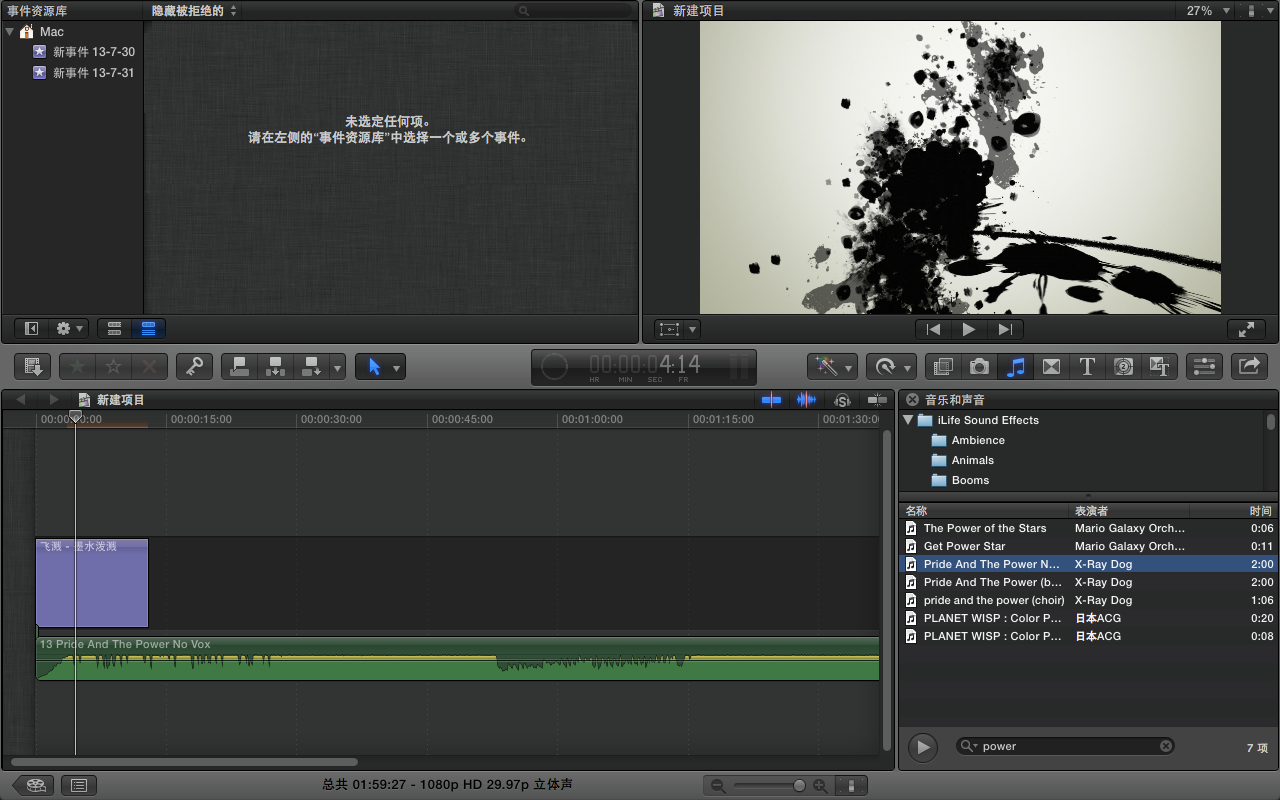Image resolution: width=1280 pixels, height=800 pixels.
Task: Toggle video skimming in timeline
Action: coord(771,400)
